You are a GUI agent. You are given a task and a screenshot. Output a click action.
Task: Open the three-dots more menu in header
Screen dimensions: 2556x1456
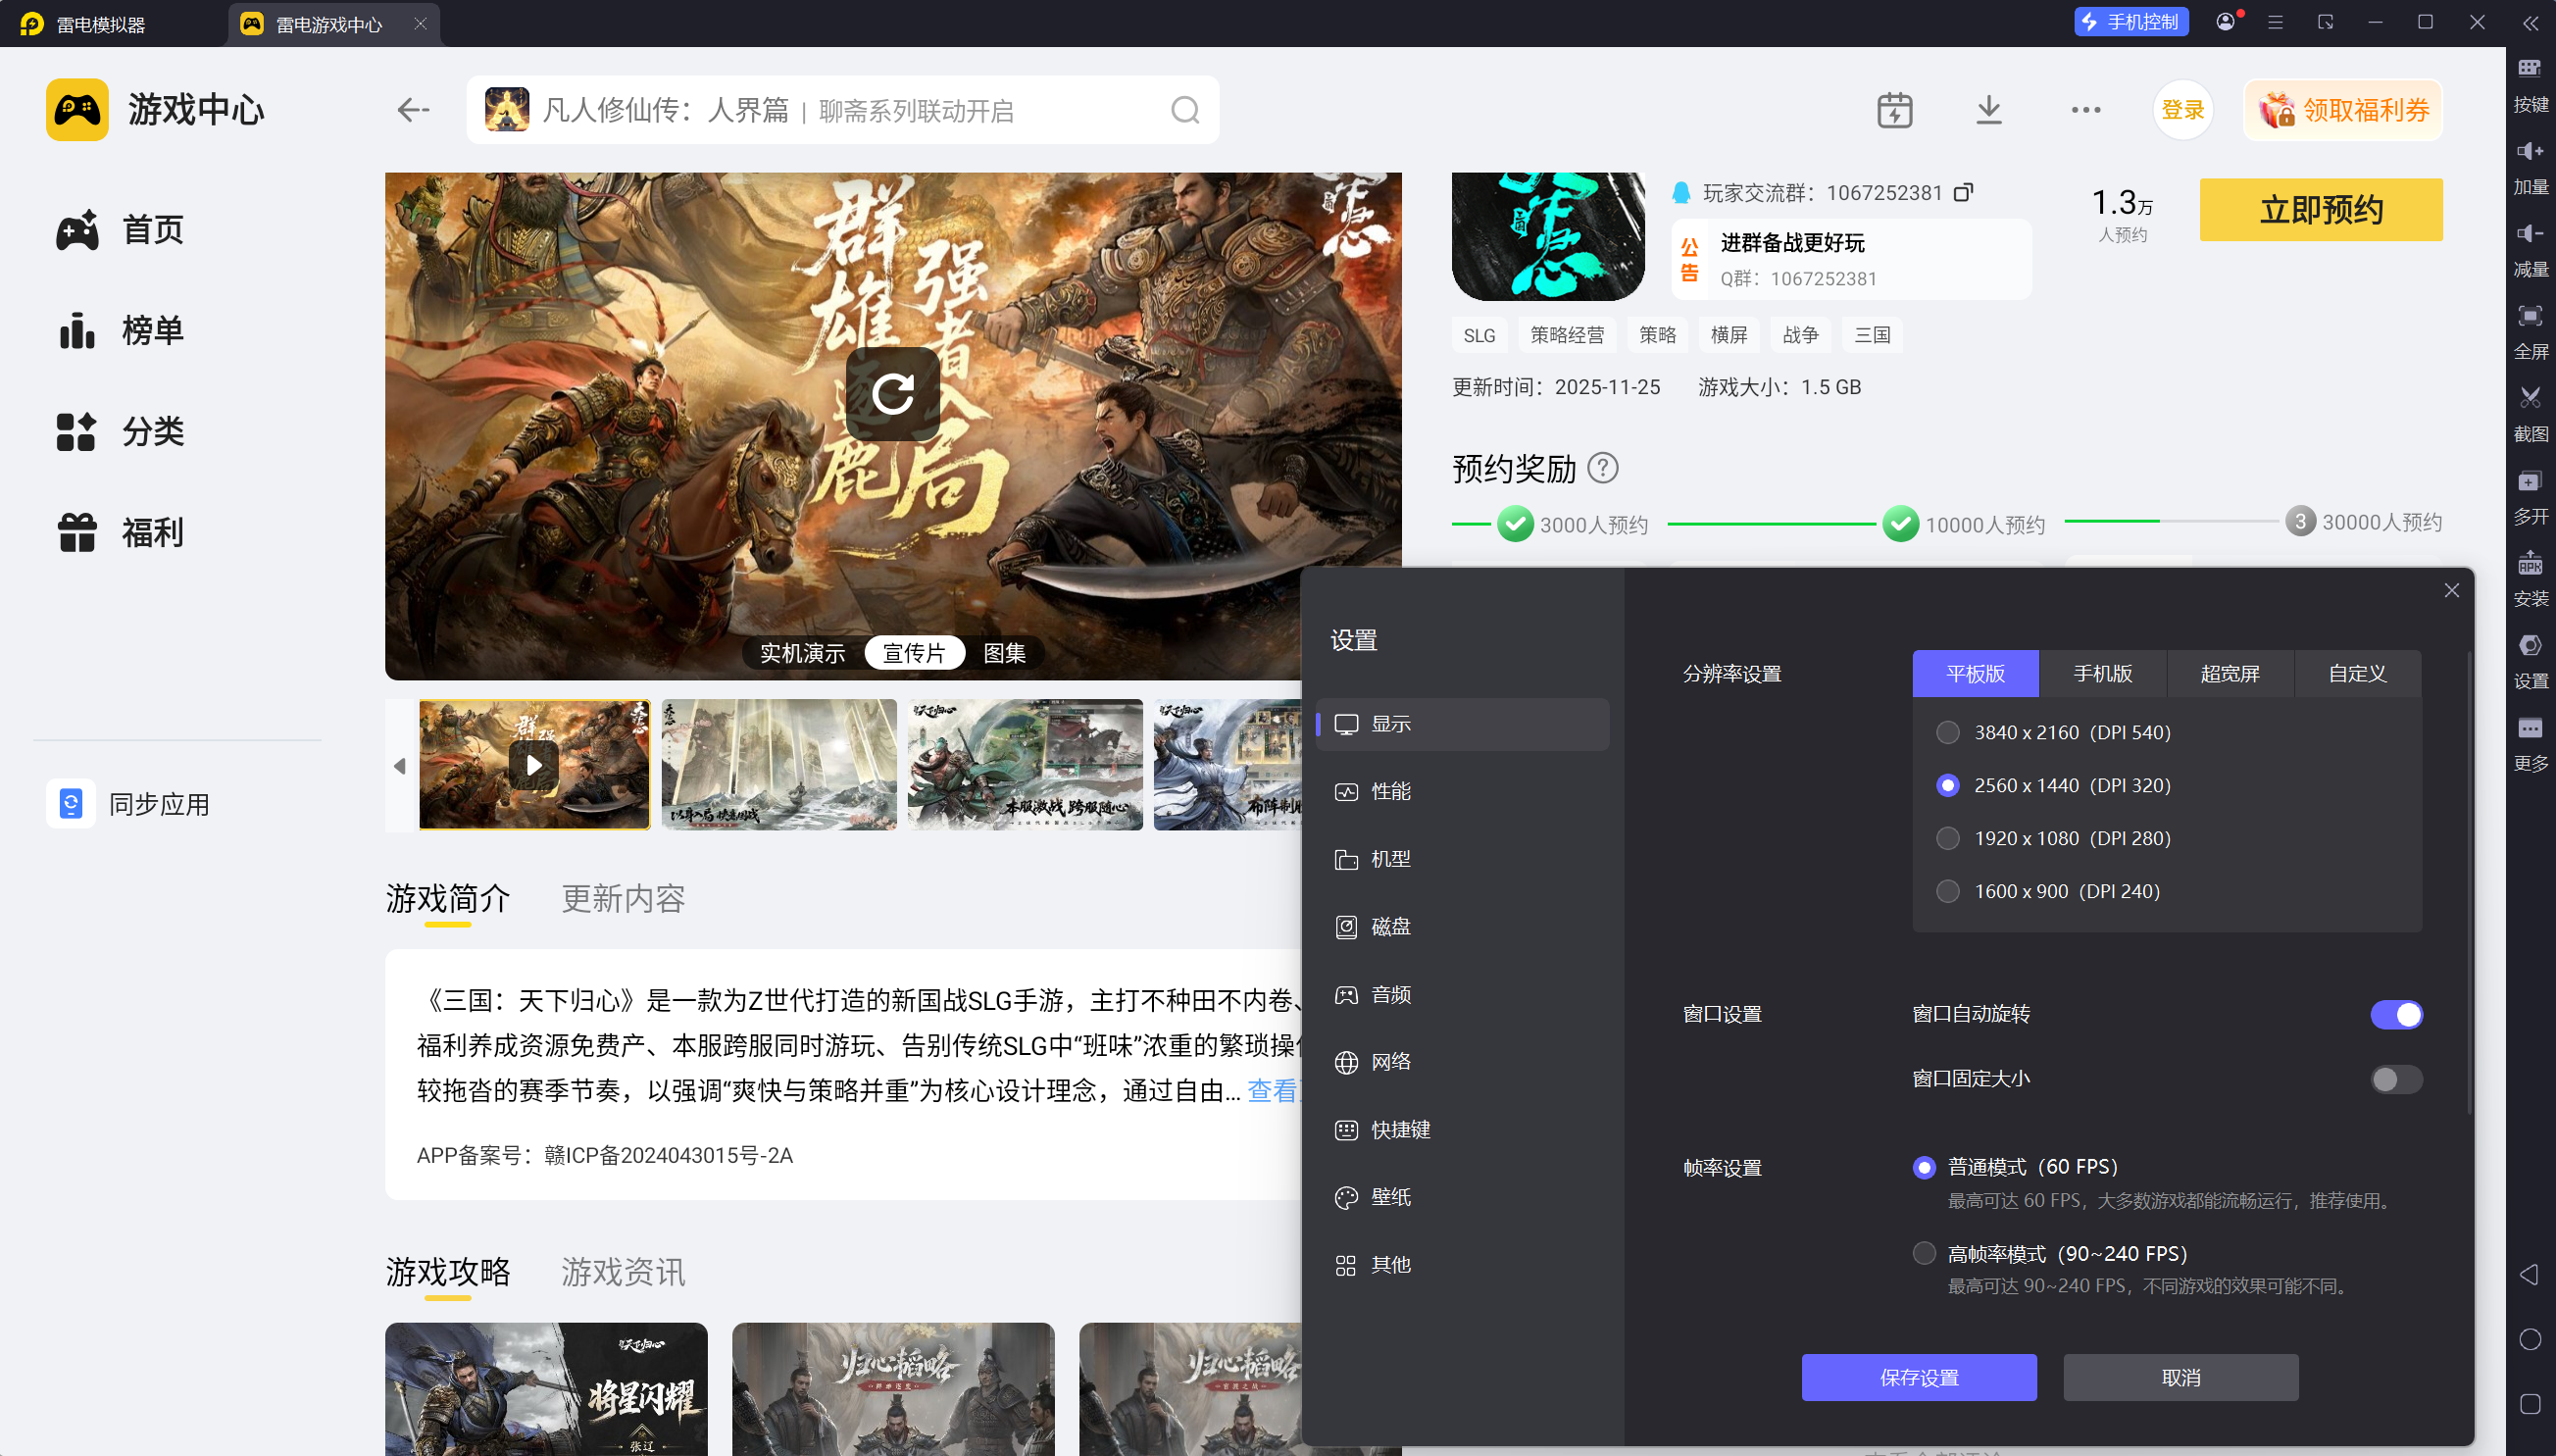pyautogui.click(x=2085, y=110)
